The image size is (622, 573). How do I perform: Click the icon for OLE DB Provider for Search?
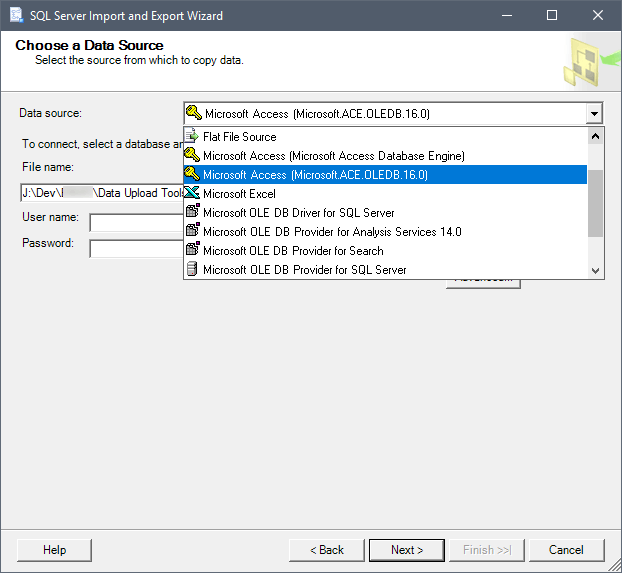pyautogui.click(x=192, y=250)
